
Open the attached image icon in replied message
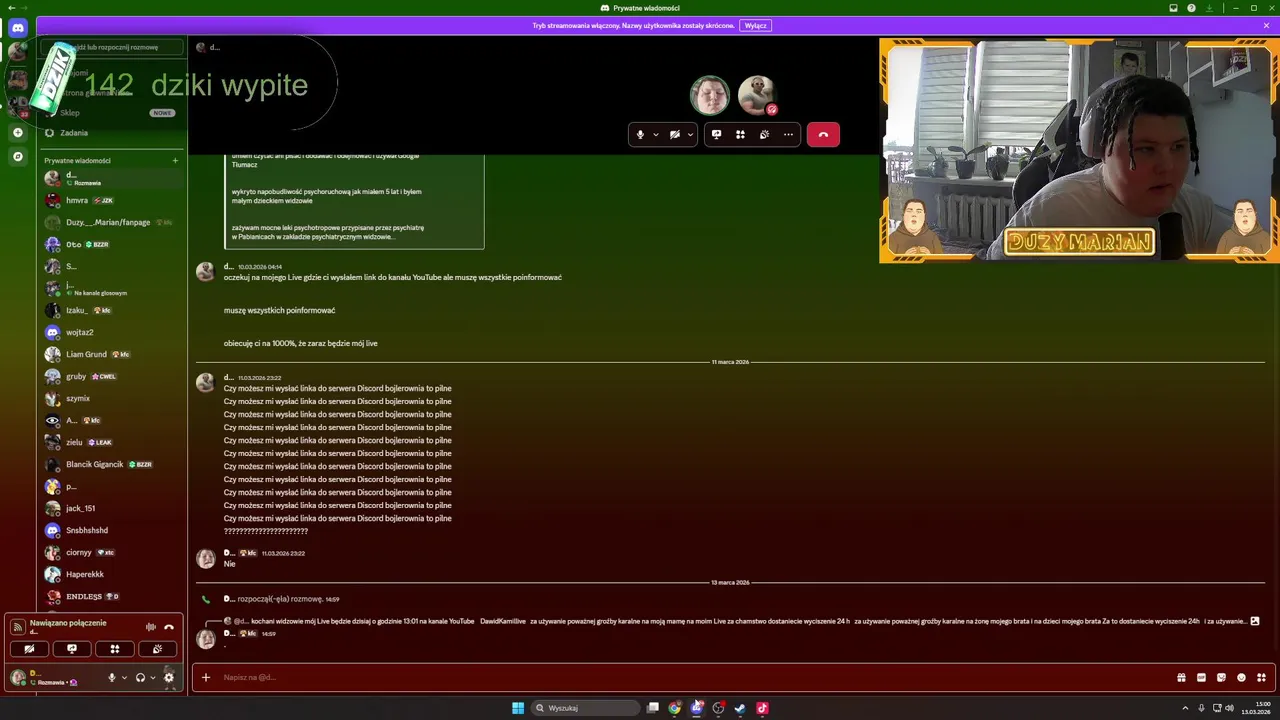(1255, 621)
